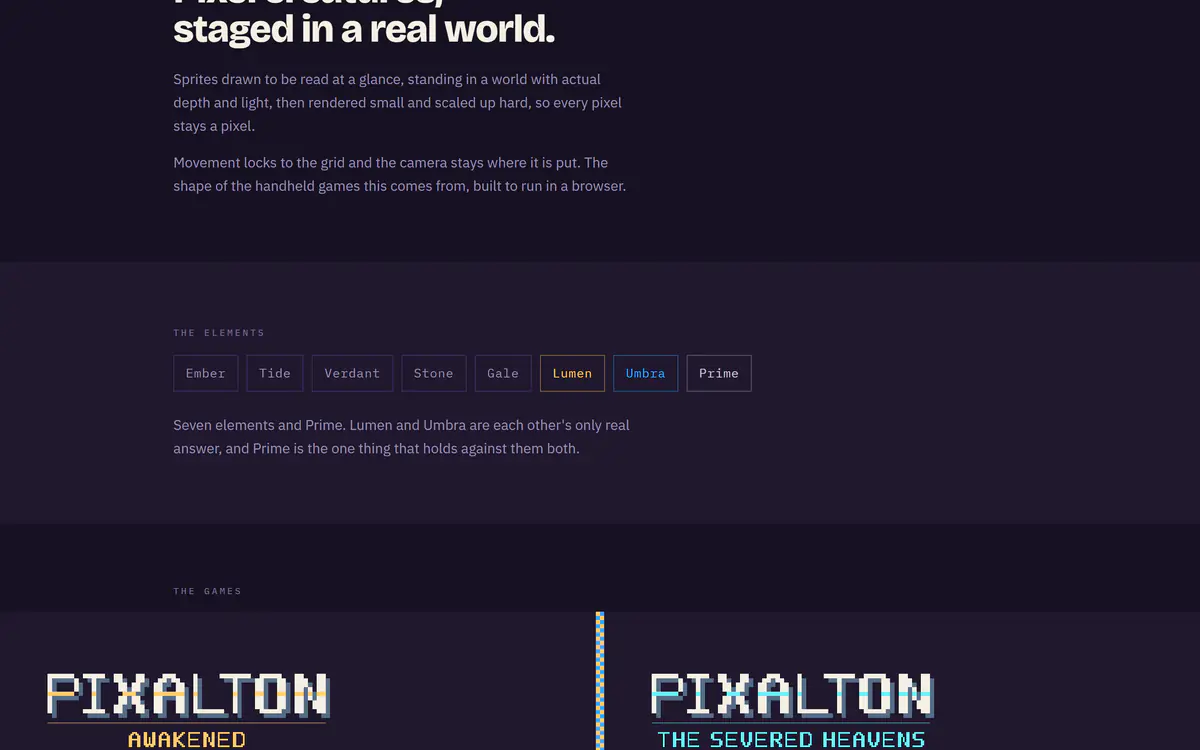Click the Gale element chip
The image size is (1200, 750).
coord(503,373)
